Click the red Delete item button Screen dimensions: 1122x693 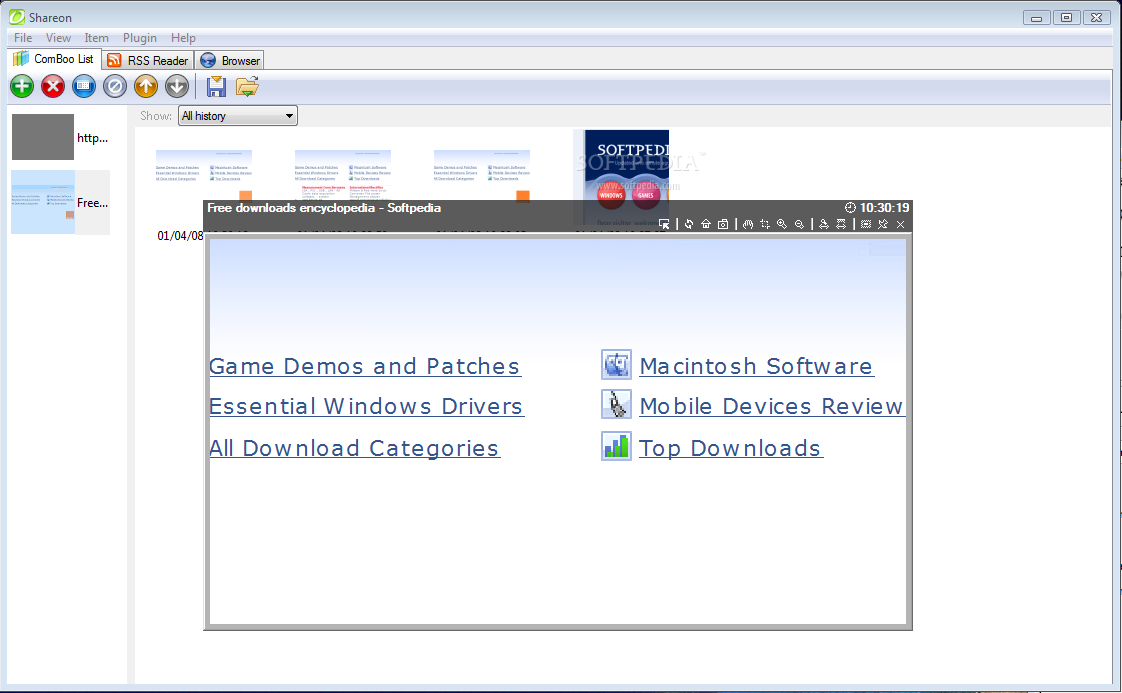click(53, 87)
